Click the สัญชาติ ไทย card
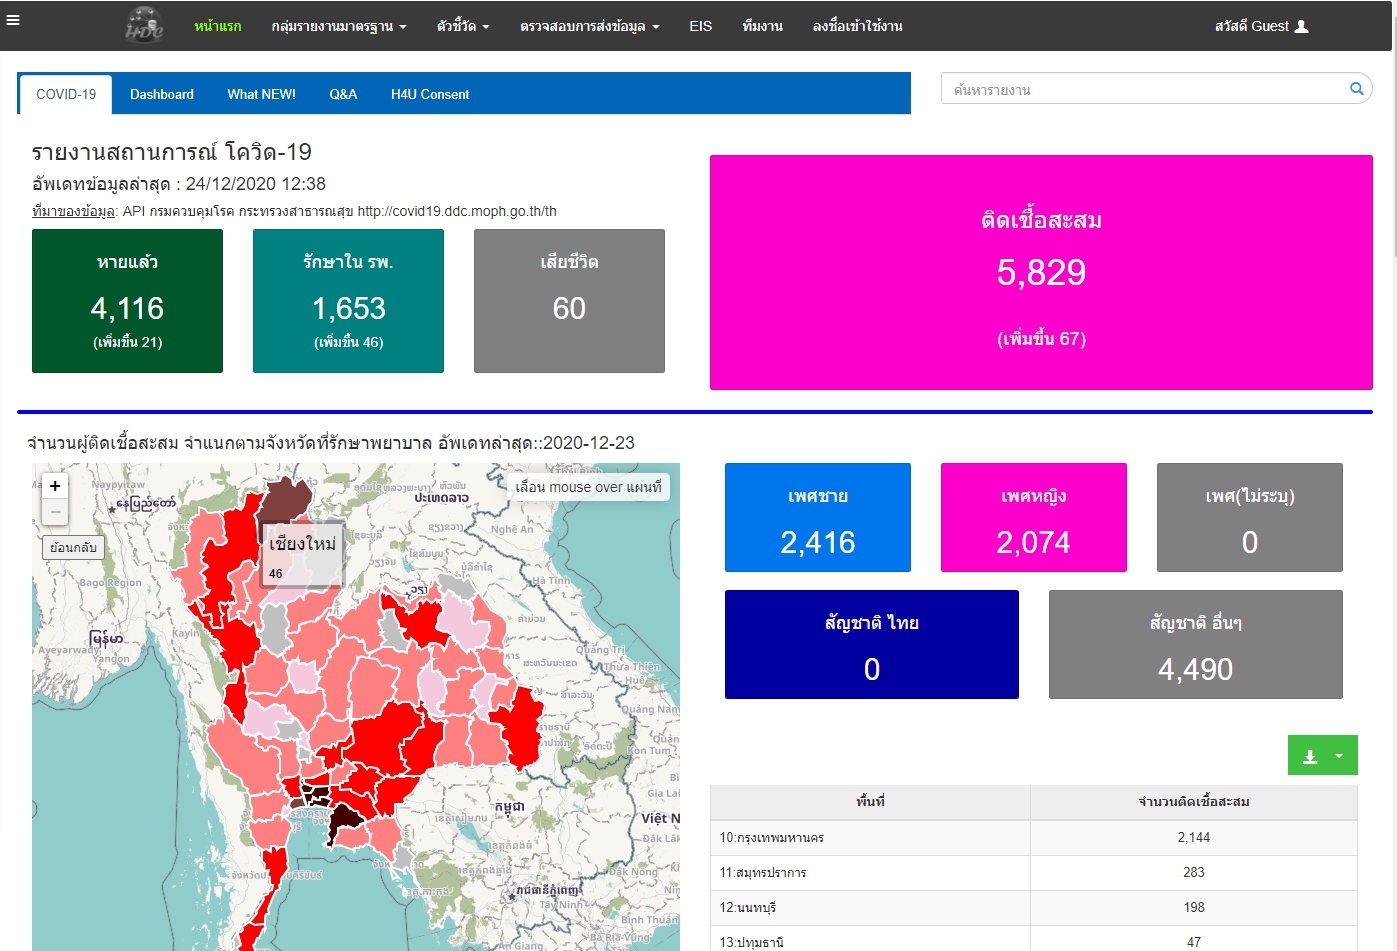Image resolution: width=1397 pixels, height=951 pixels. [x=872, y=644]
